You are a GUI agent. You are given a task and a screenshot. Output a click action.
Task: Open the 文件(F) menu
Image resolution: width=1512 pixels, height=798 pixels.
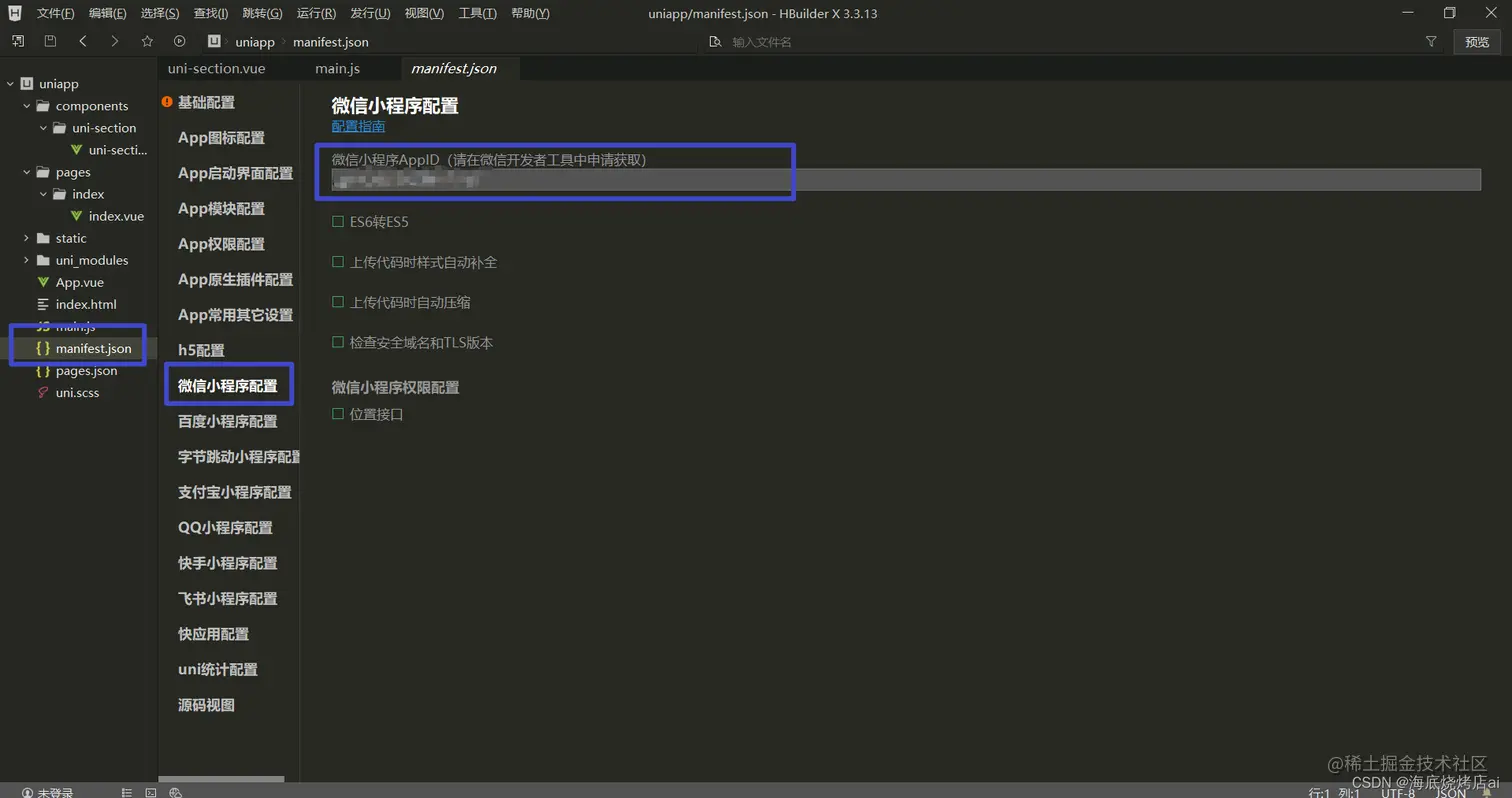coord(55,13)
